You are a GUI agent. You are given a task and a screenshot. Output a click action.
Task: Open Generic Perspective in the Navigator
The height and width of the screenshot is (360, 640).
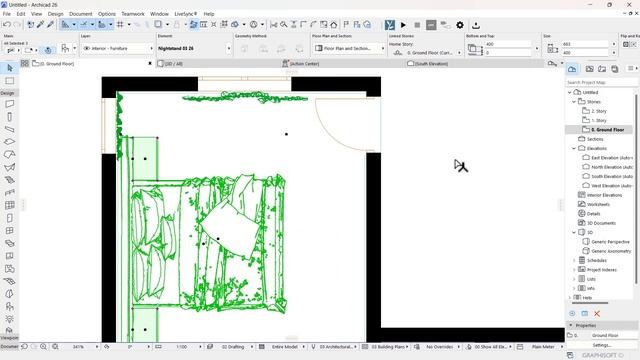pyautogui.click(x=610, y=242)
